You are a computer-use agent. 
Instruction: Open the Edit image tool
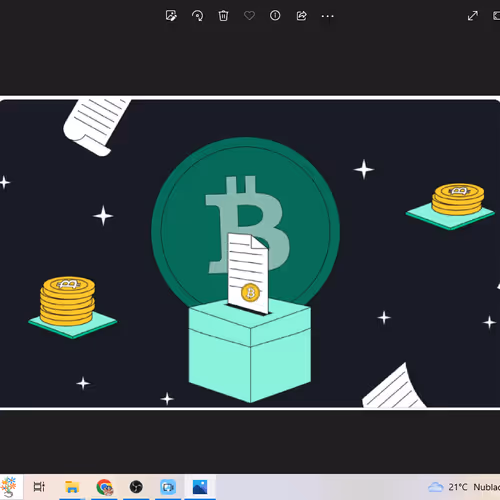pyautogui.click(x=171, y=16)
